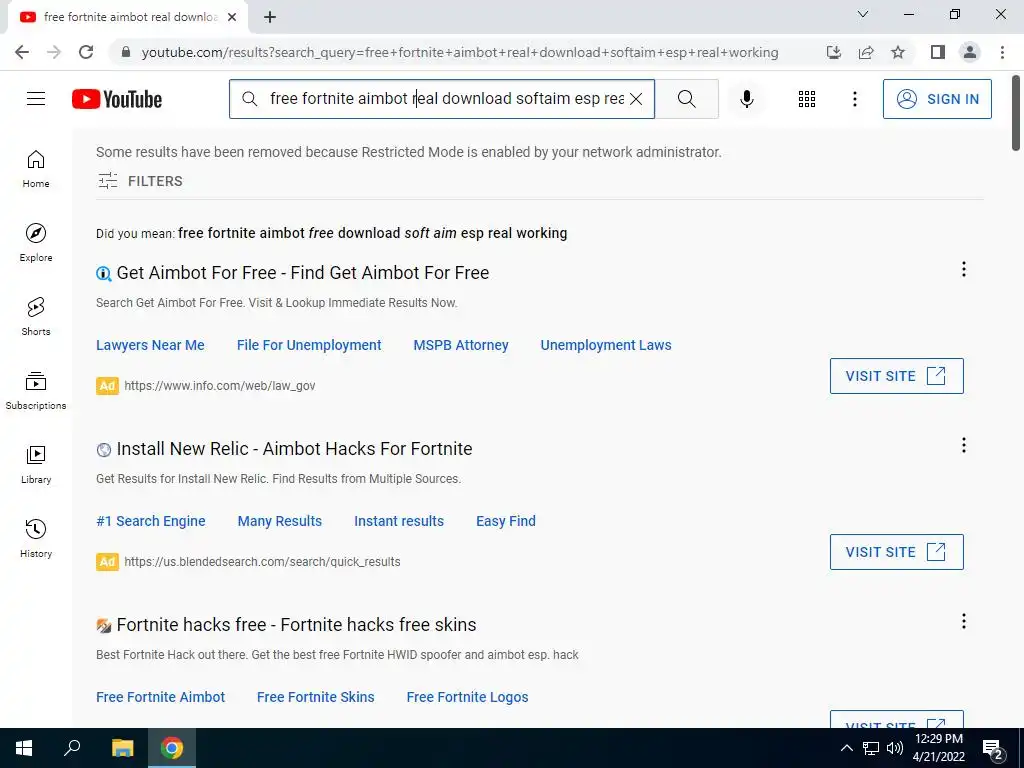Open the Chrome profile avatar
This screenshot has width=1024, height=768.
tap(970, 52)
